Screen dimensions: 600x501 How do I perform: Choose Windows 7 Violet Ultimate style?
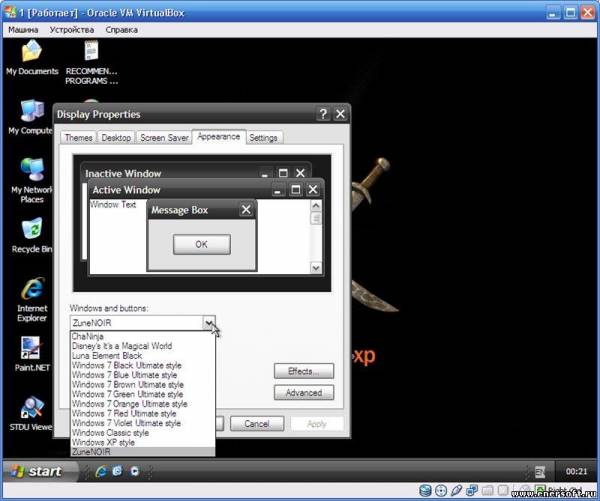pyautogui.click(x=142, y=423)
